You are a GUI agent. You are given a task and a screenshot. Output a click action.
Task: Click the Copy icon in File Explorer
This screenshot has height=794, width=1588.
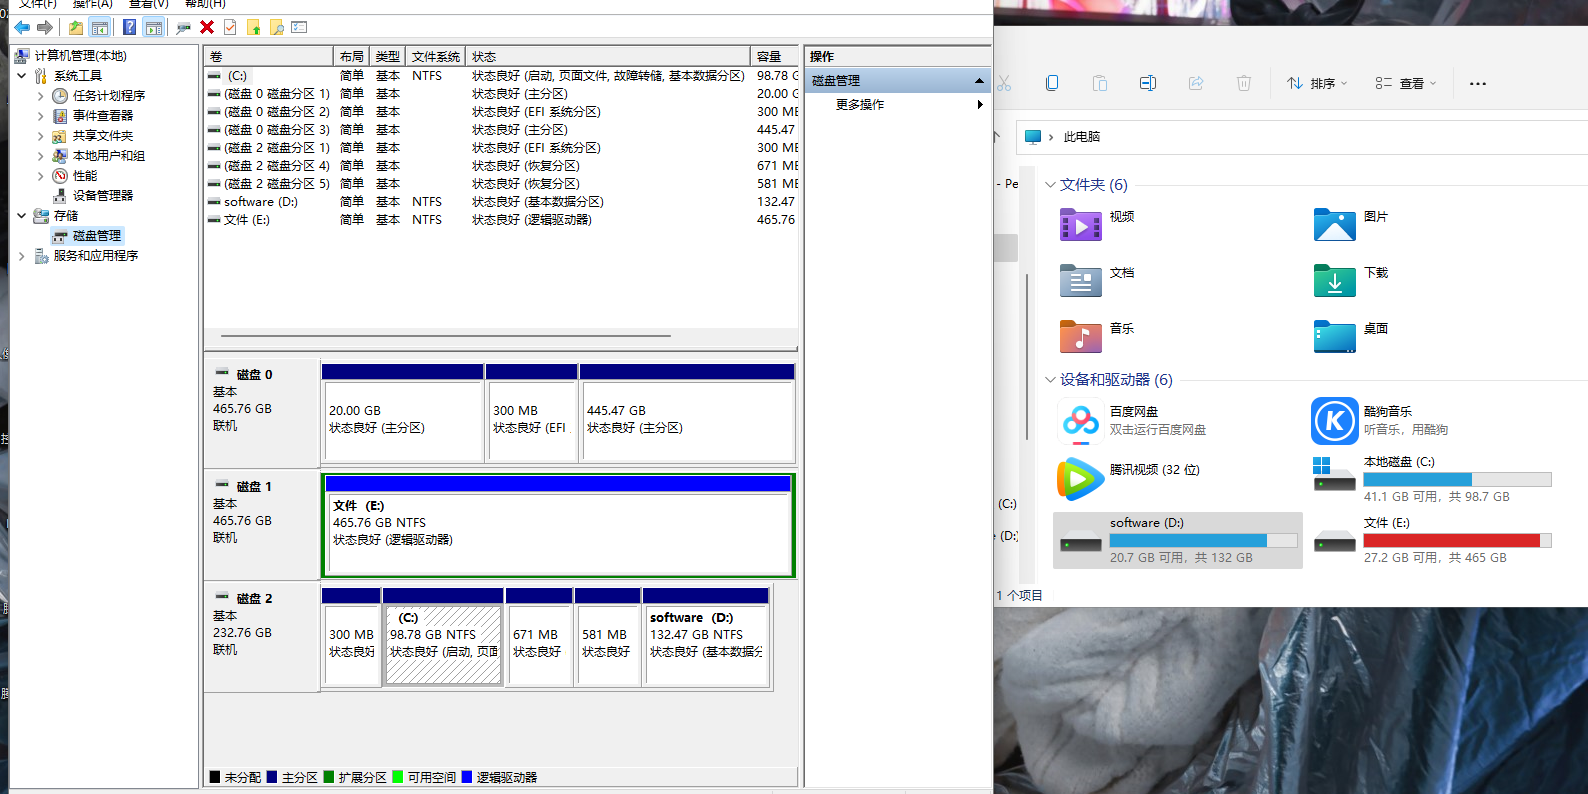pyautogui.click(x=1052, y=83)
